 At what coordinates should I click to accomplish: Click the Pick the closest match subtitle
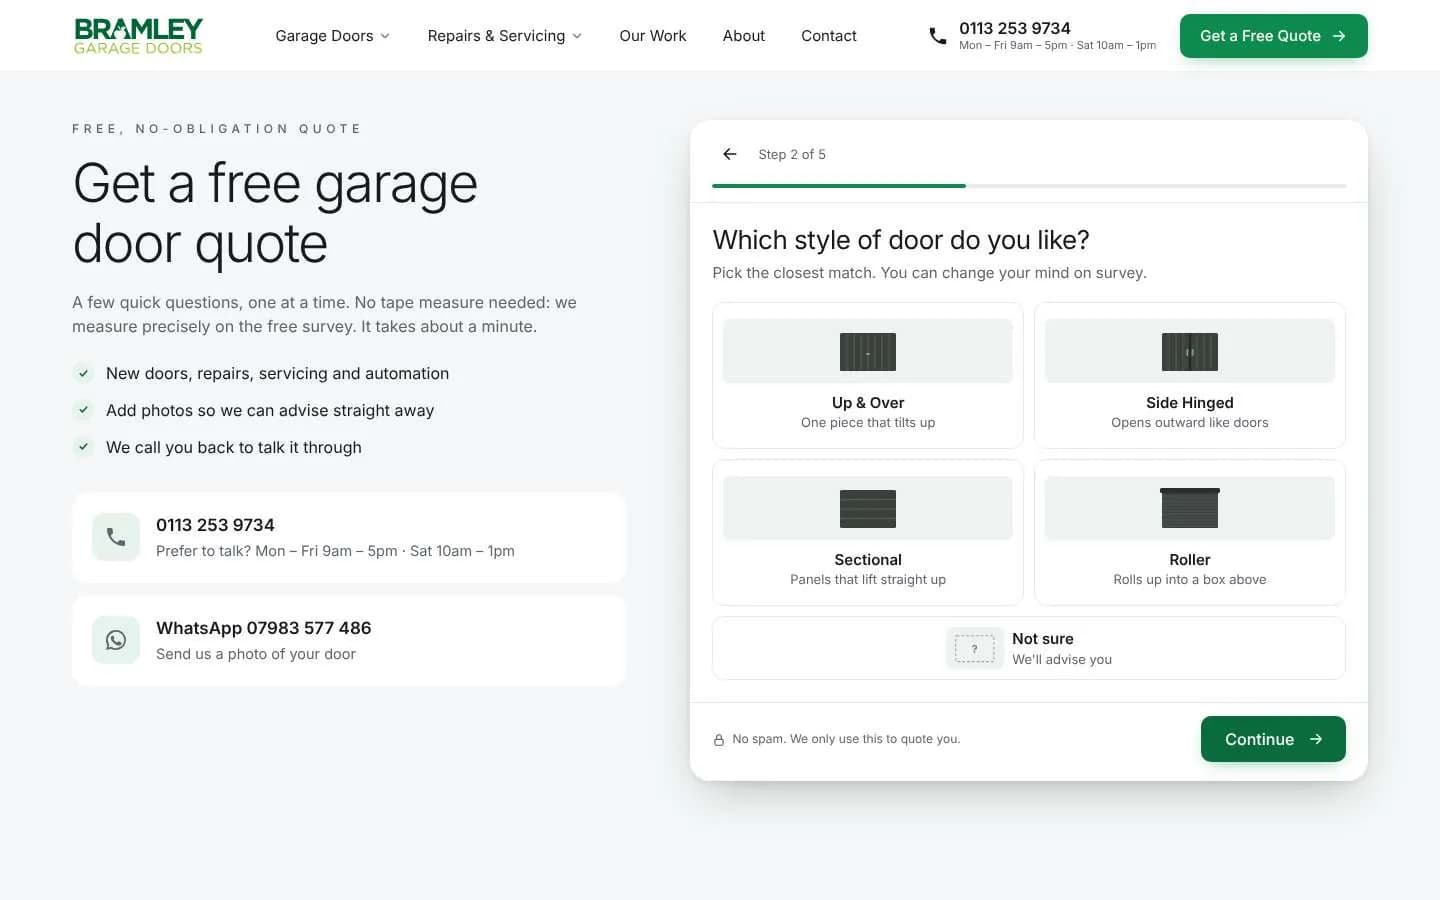(929, 273)
